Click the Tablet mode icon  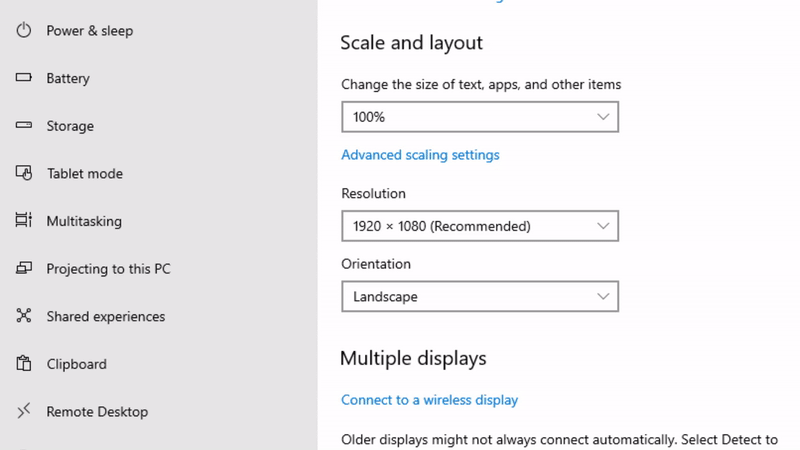click(x=25, y=173)
